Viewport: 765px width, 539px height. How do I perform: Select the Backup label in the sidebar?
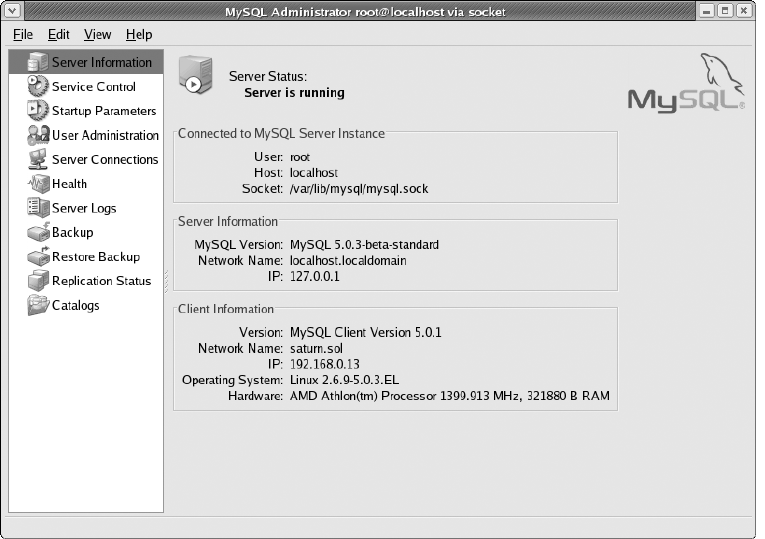72,232
